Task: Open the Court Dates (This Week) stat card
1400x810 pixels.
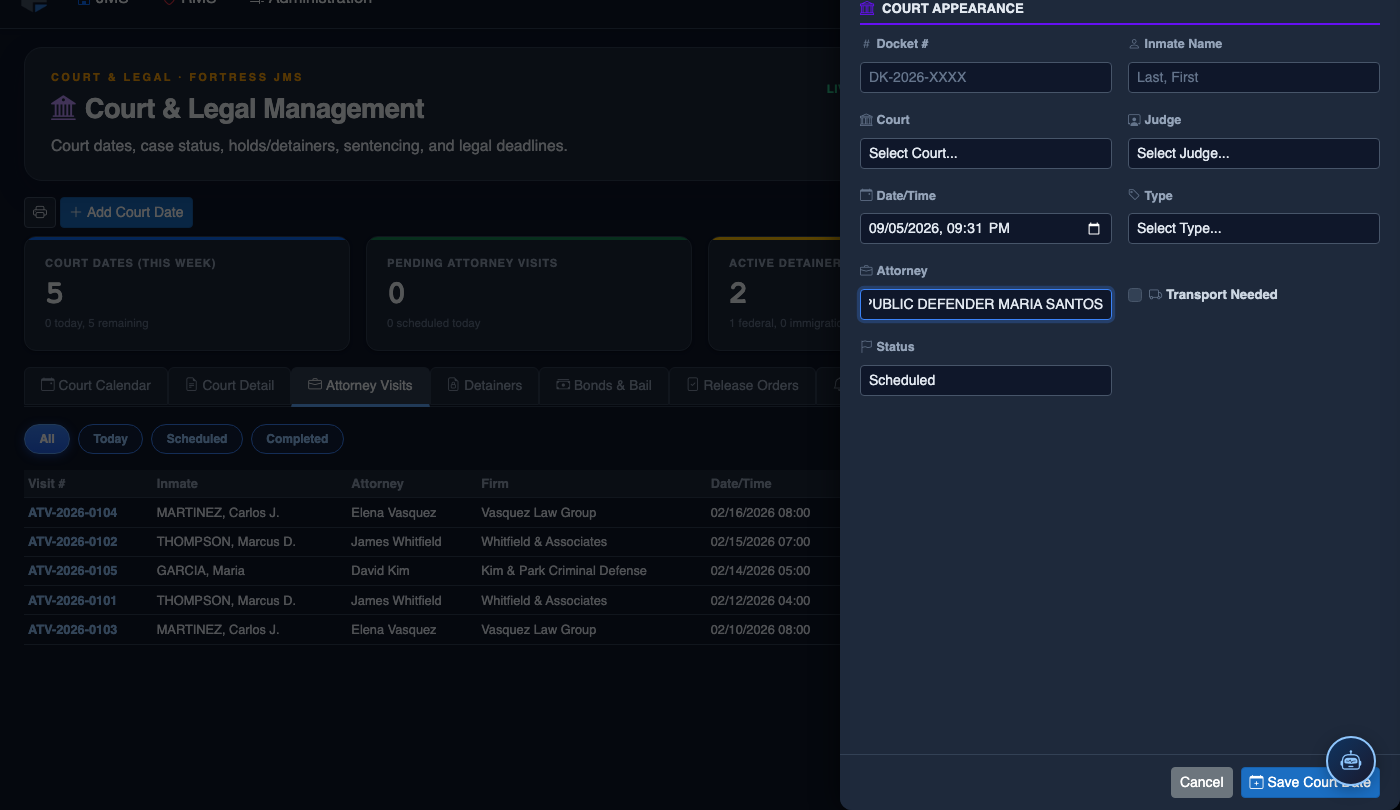Action: (187, 294)
